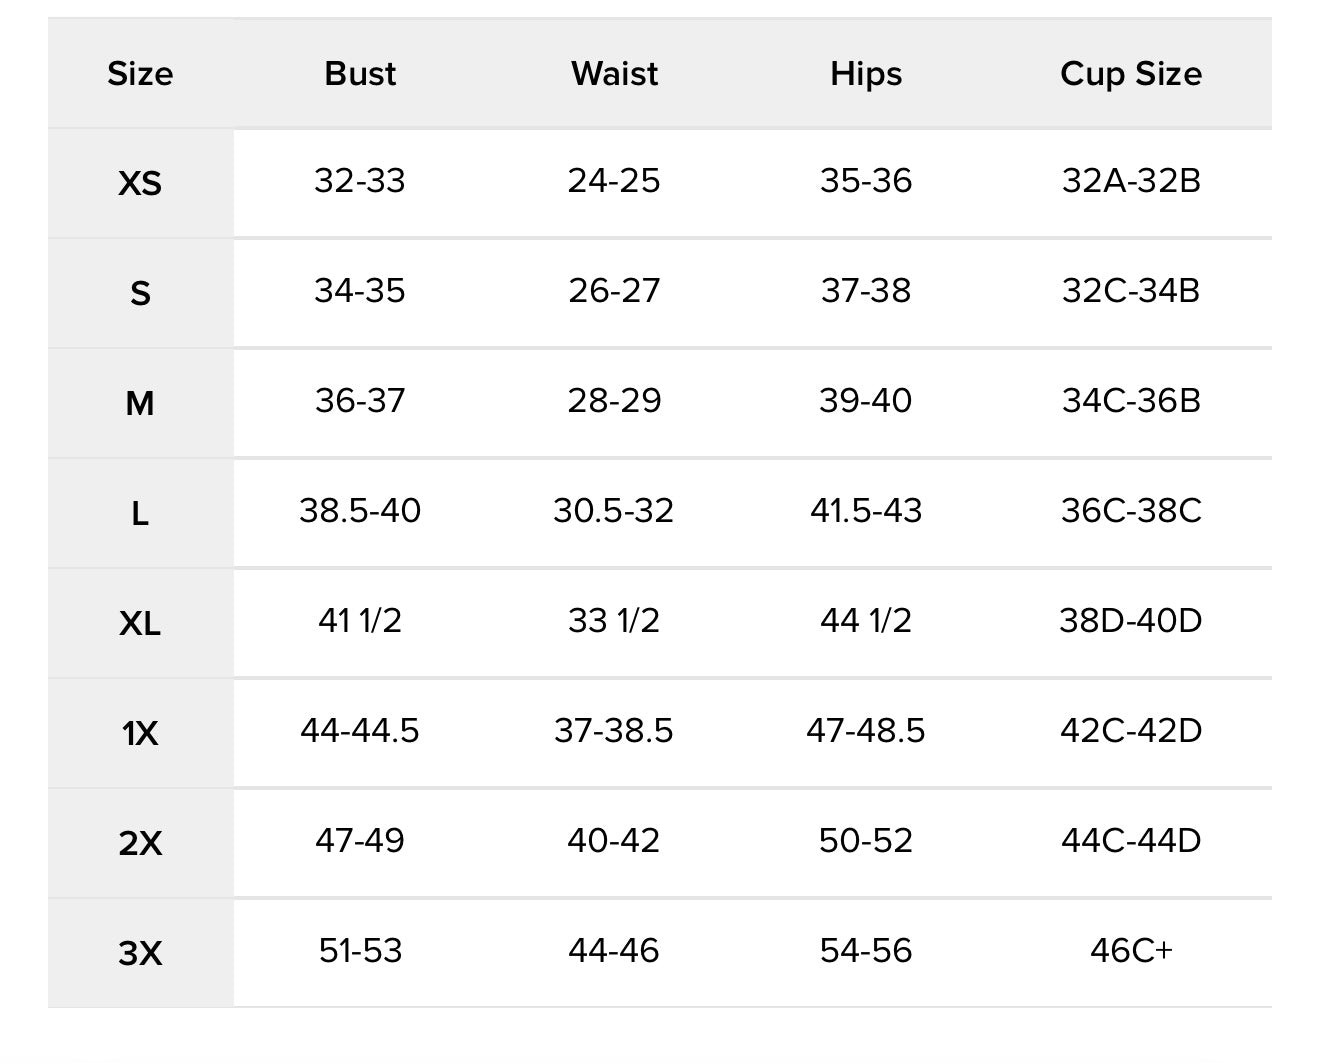Image resolution: width=1320 pixels, height=1063 pixels.
Task: Select the 36-37 bust cell
Action: coord(360,401)
